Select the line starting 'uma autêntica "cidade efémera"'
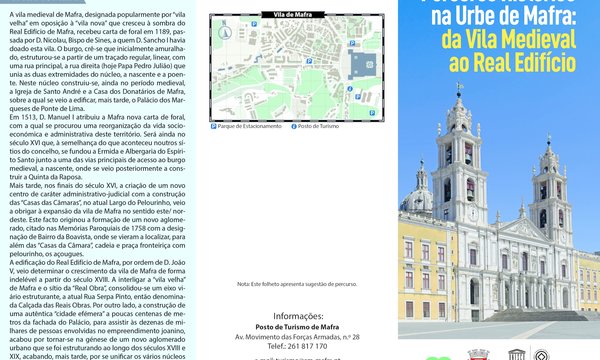This screenshot has height=360, width=600. (97, 314)
